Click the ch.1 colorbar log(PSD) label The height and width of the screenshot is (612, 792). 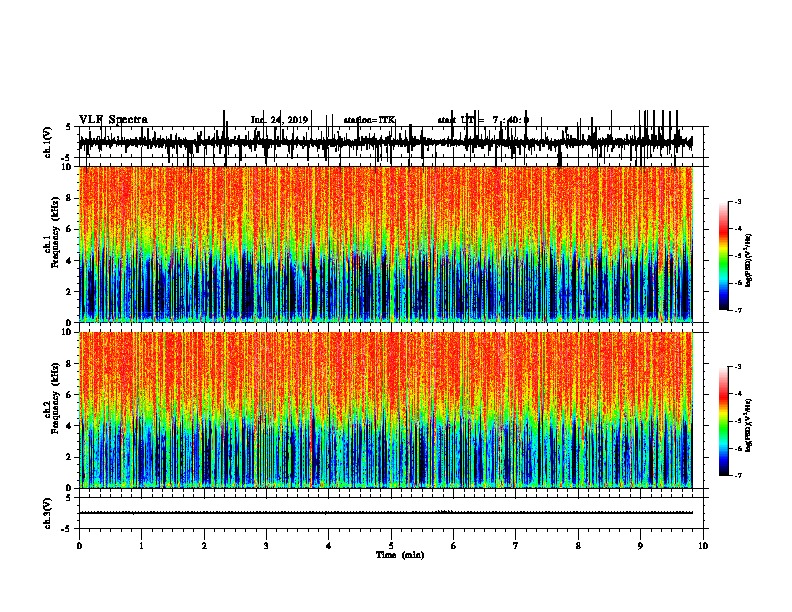749,261
